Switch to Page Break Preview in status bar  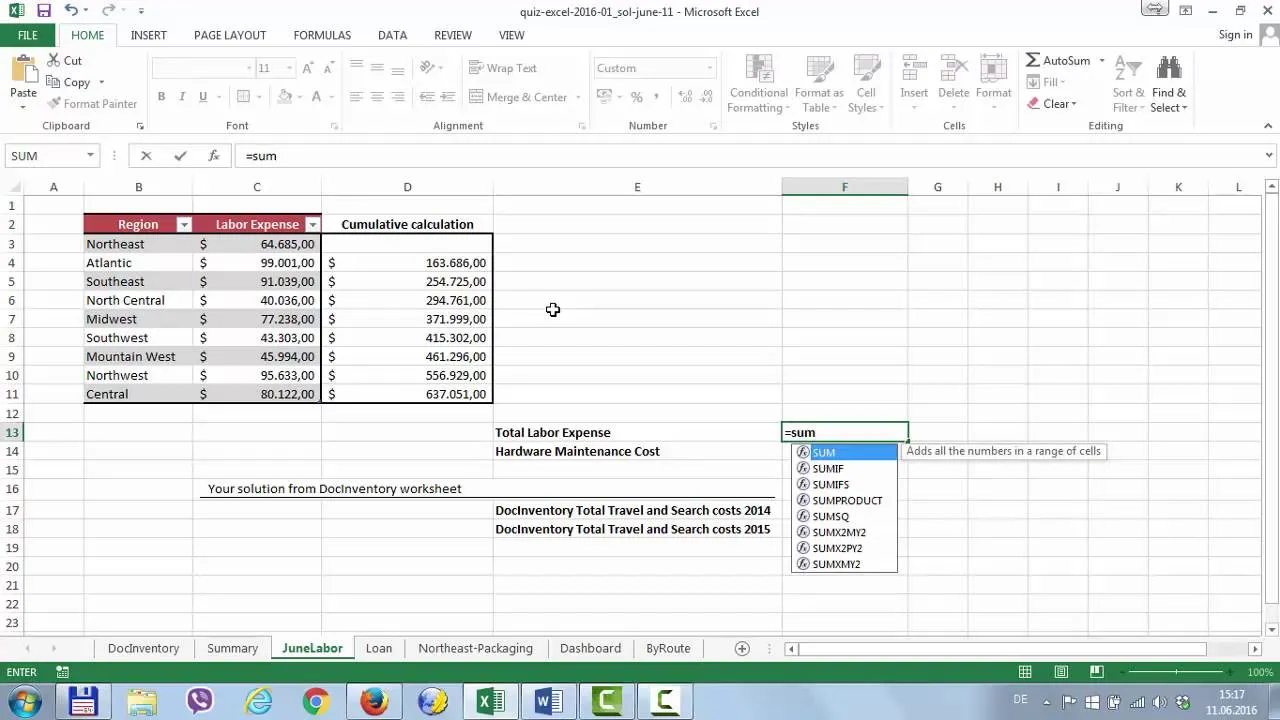[x=1097, y=672]
